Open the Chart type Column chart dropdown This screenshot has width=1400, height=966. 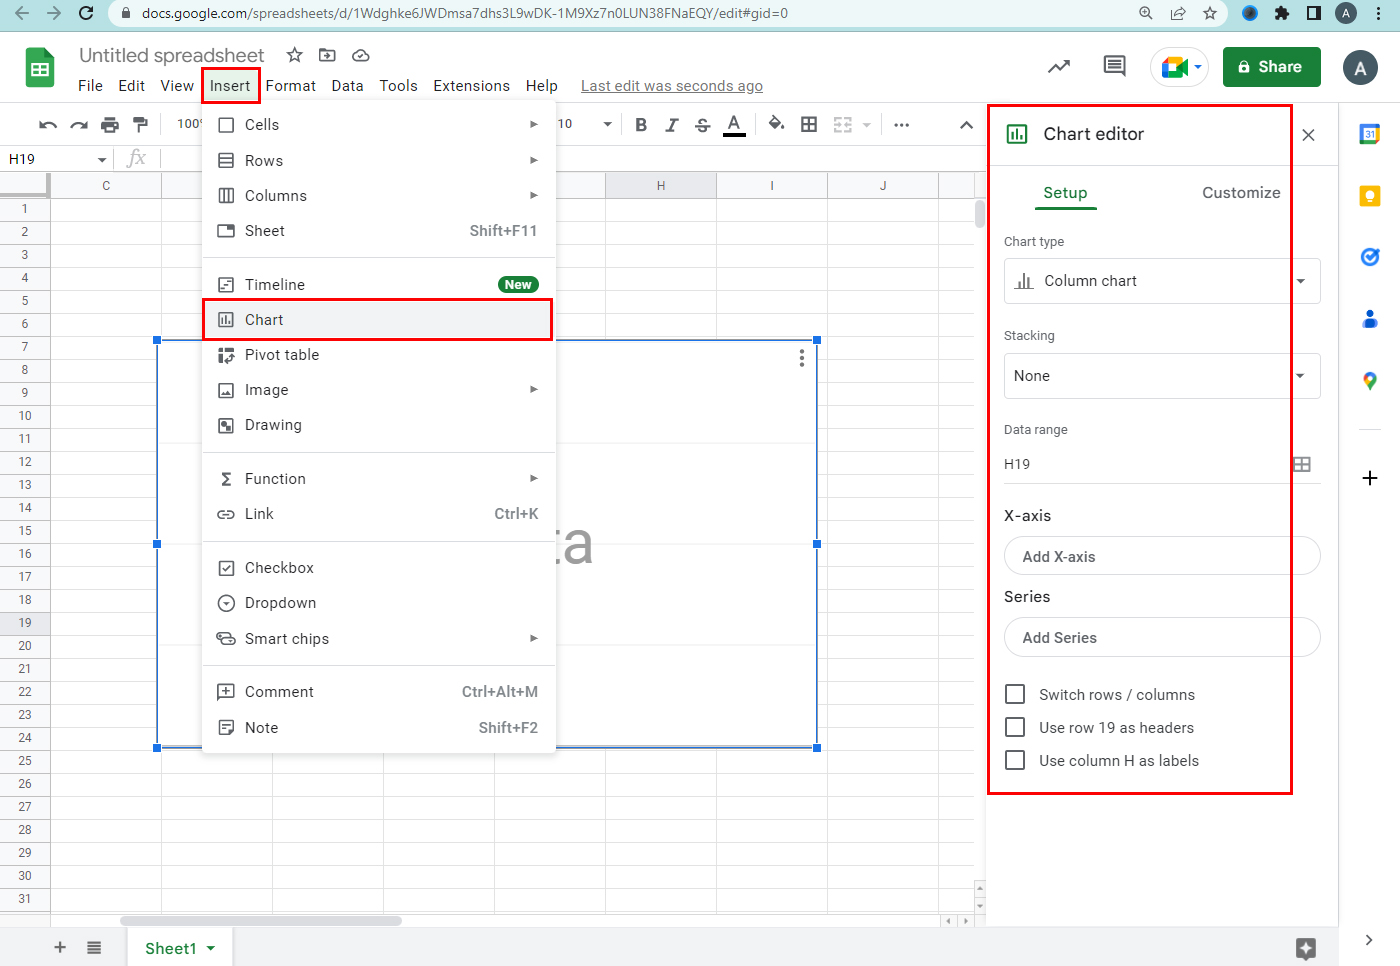click(x=1162, y=281)
